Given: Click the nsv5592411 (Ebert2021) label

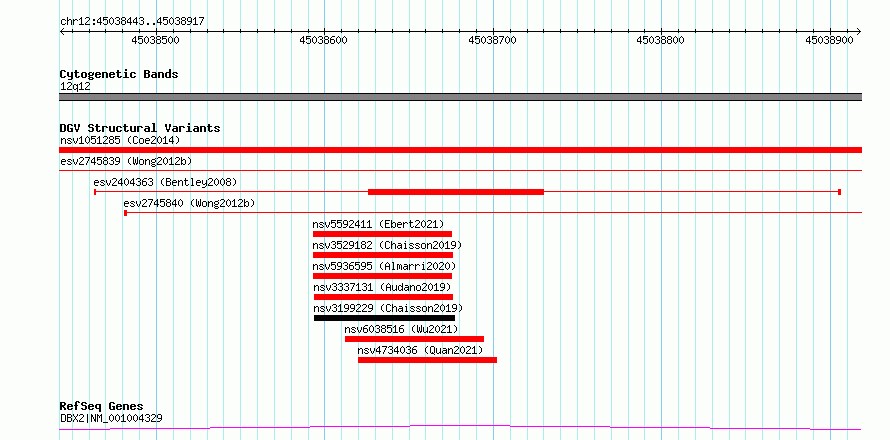Looking at the screenshot, I should pos(379,224).
